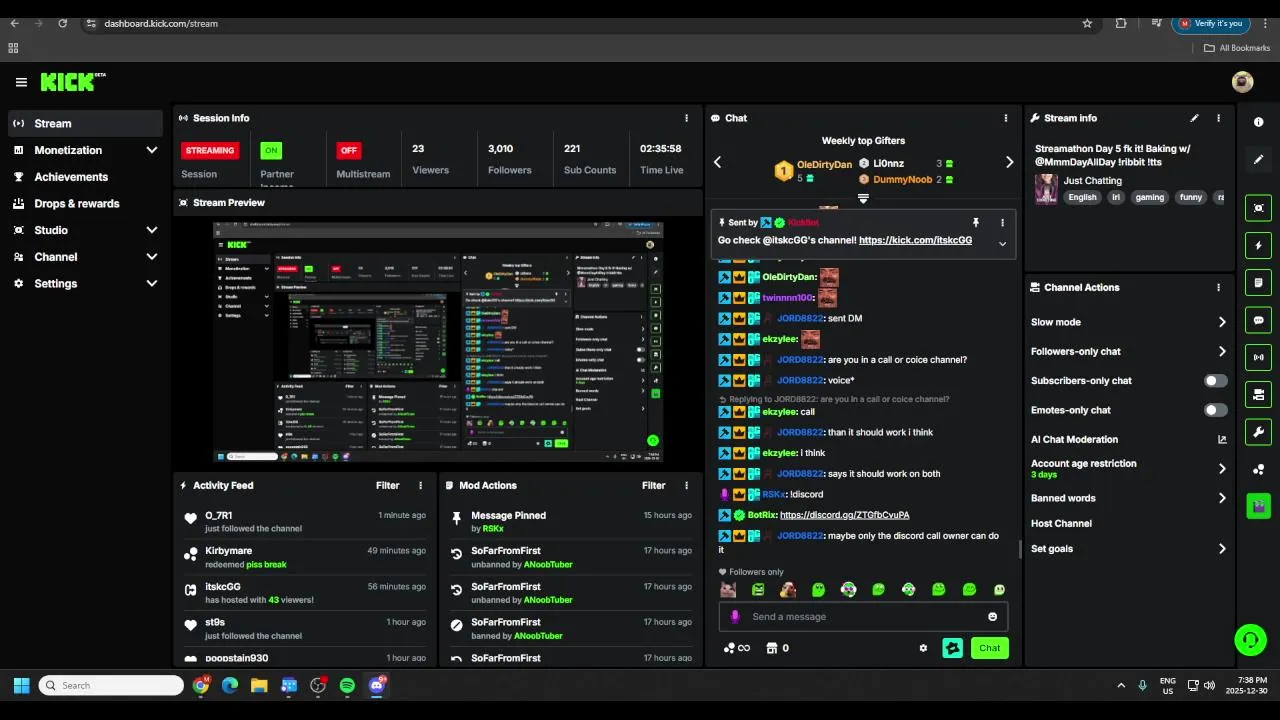1280x720 pixels.
Task: Edit stream info via pencil icon
Action: [1194, 118]
